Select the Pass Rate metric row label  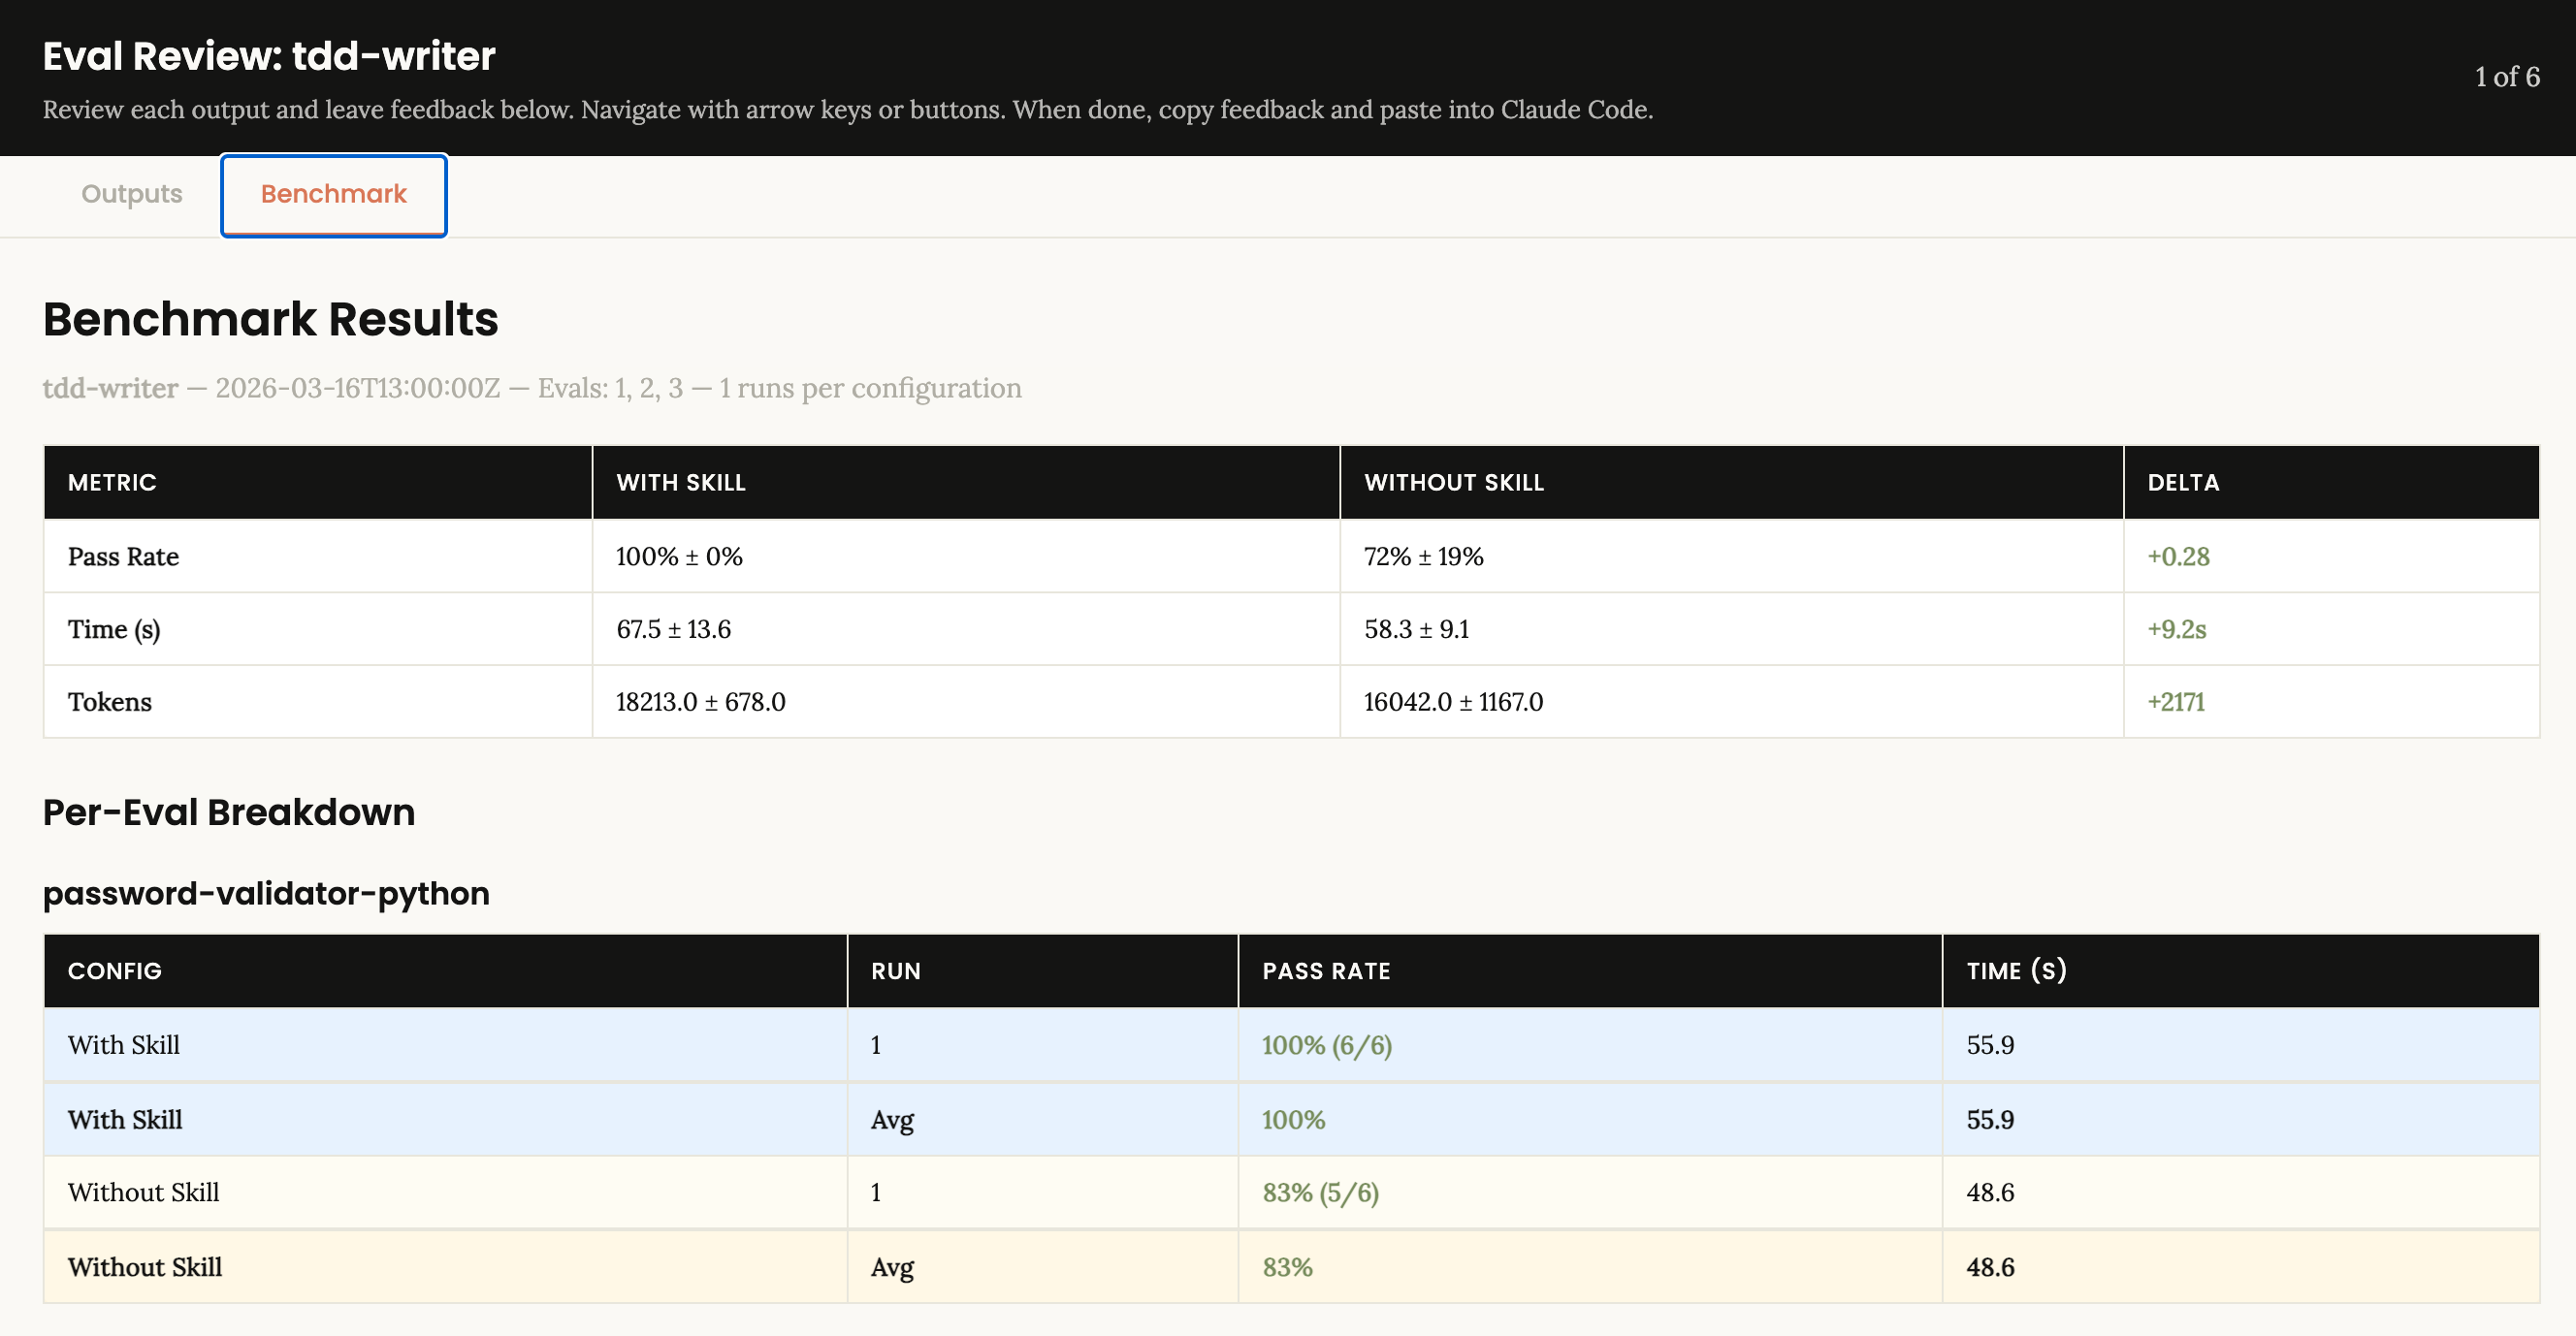pyautogui.click(x=123, y=556)
